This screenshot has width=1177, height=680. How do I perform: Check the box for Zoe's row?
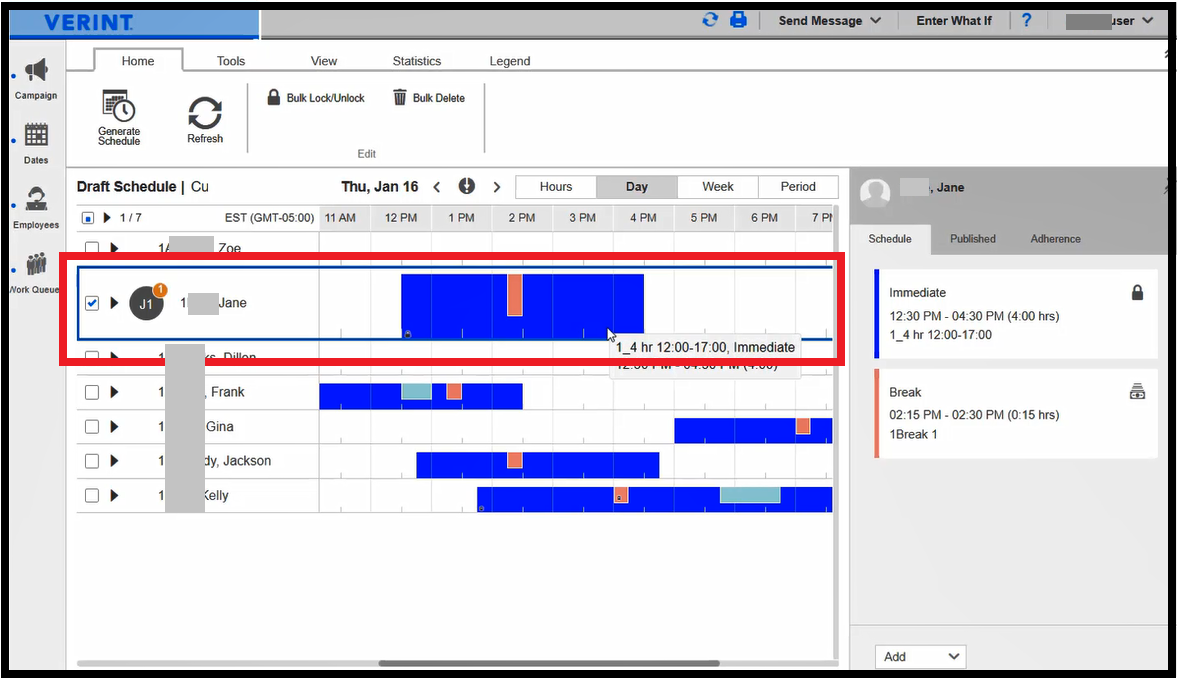coord(92,247)
